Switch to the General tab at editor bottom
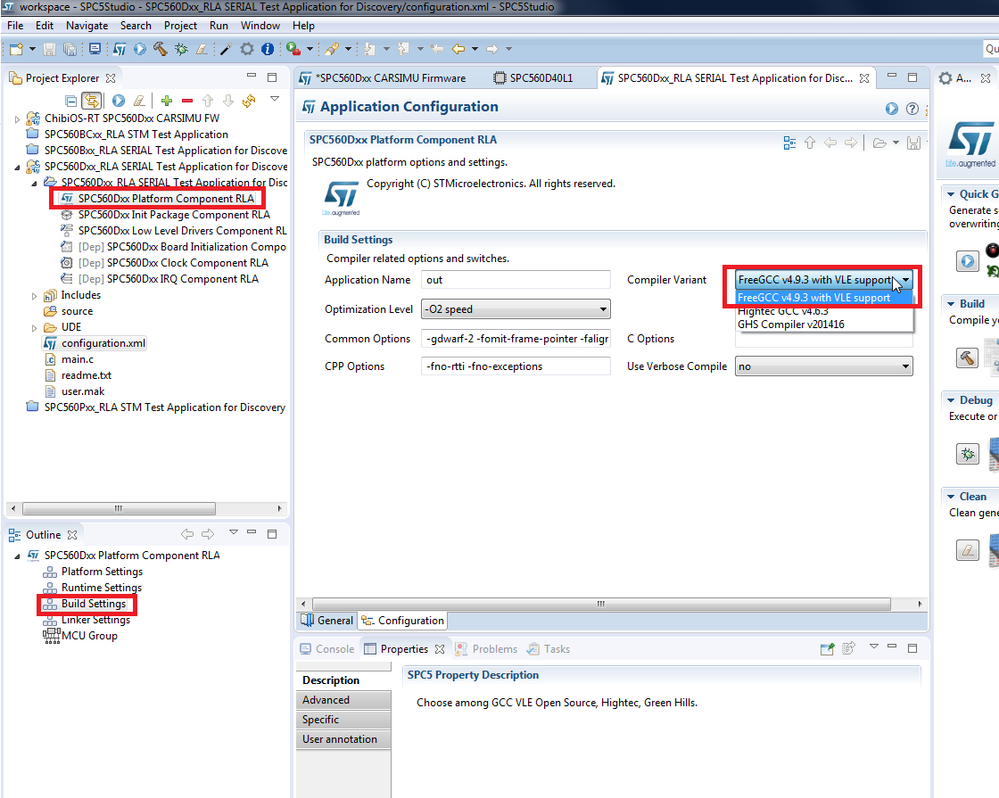 point(327,620)
